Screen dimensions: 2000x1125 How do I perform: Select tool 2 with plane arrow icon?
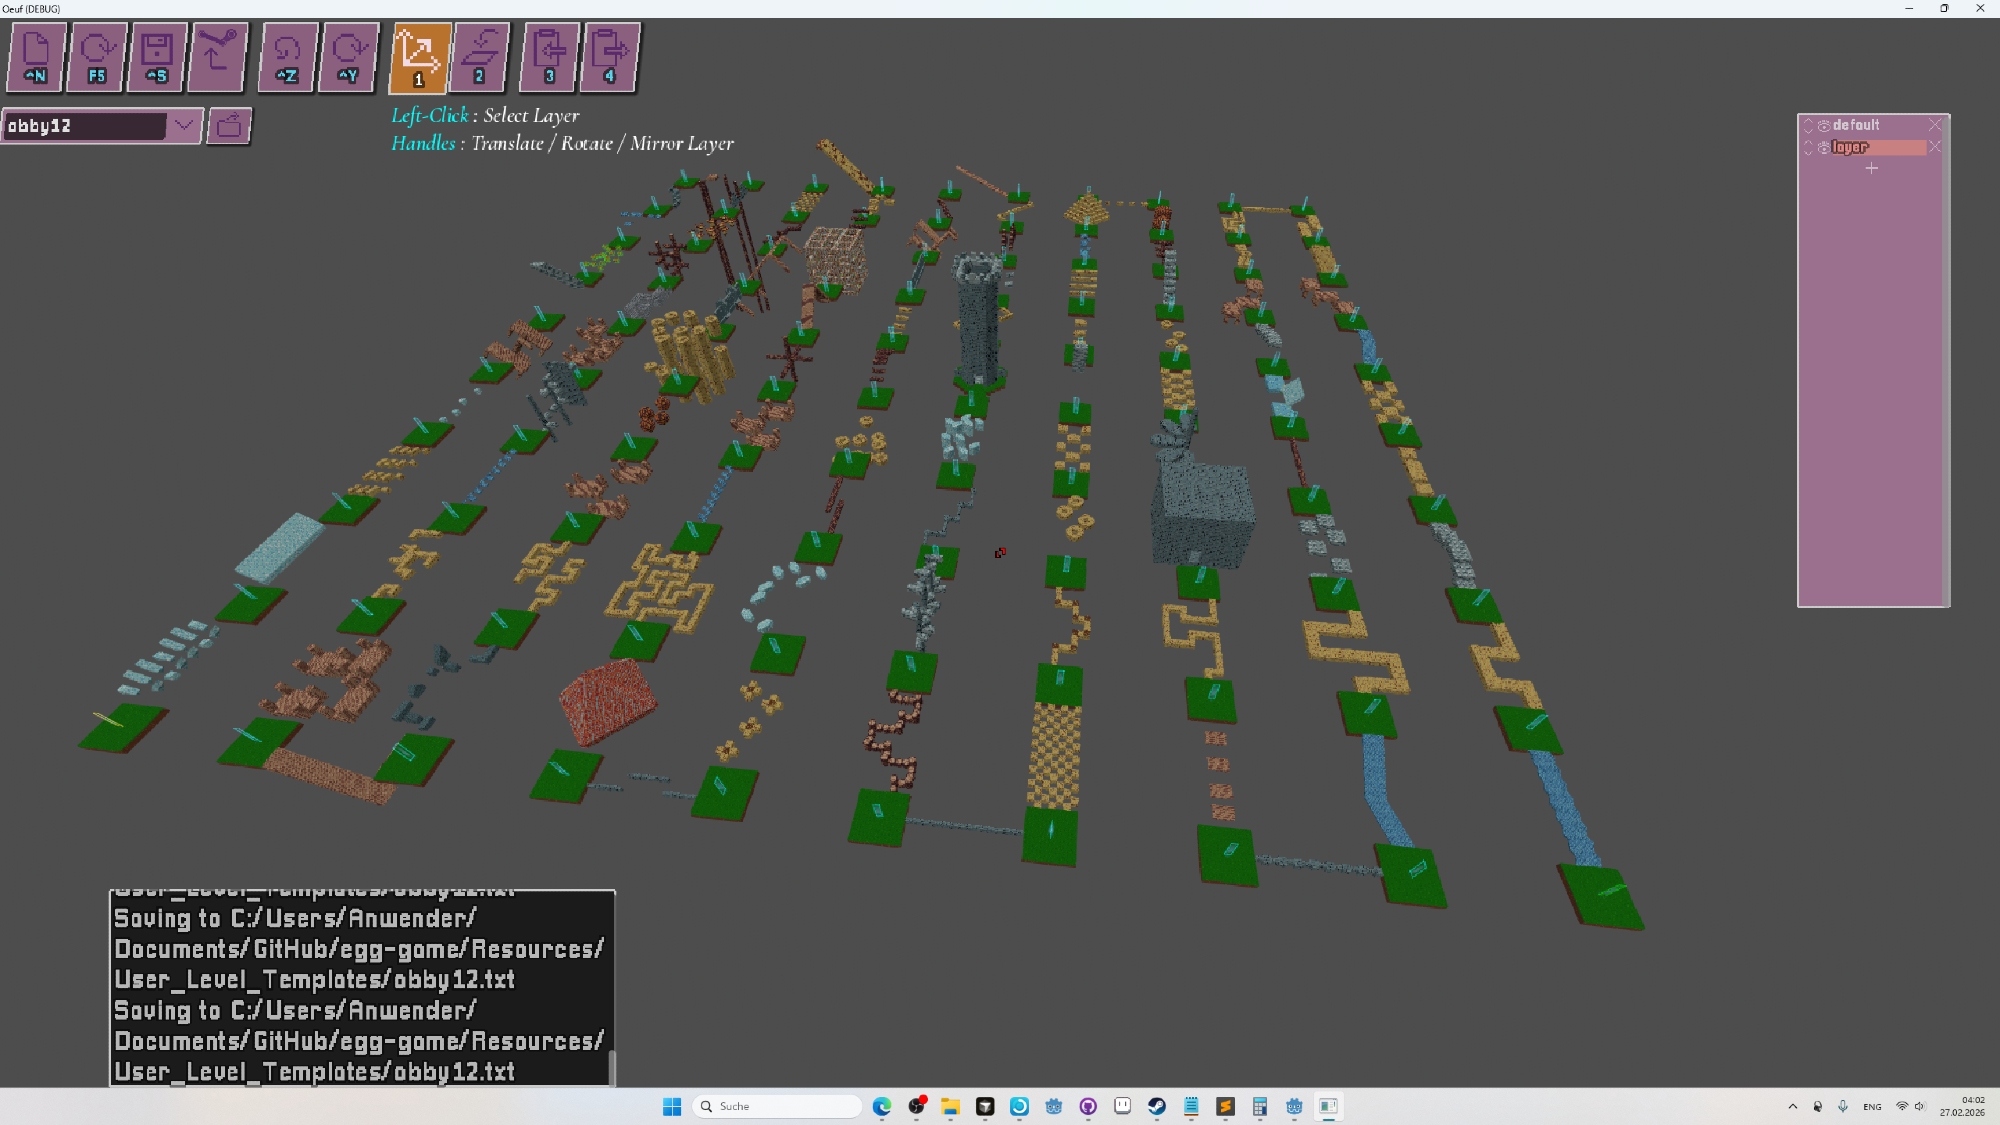(x=480, y=57)
